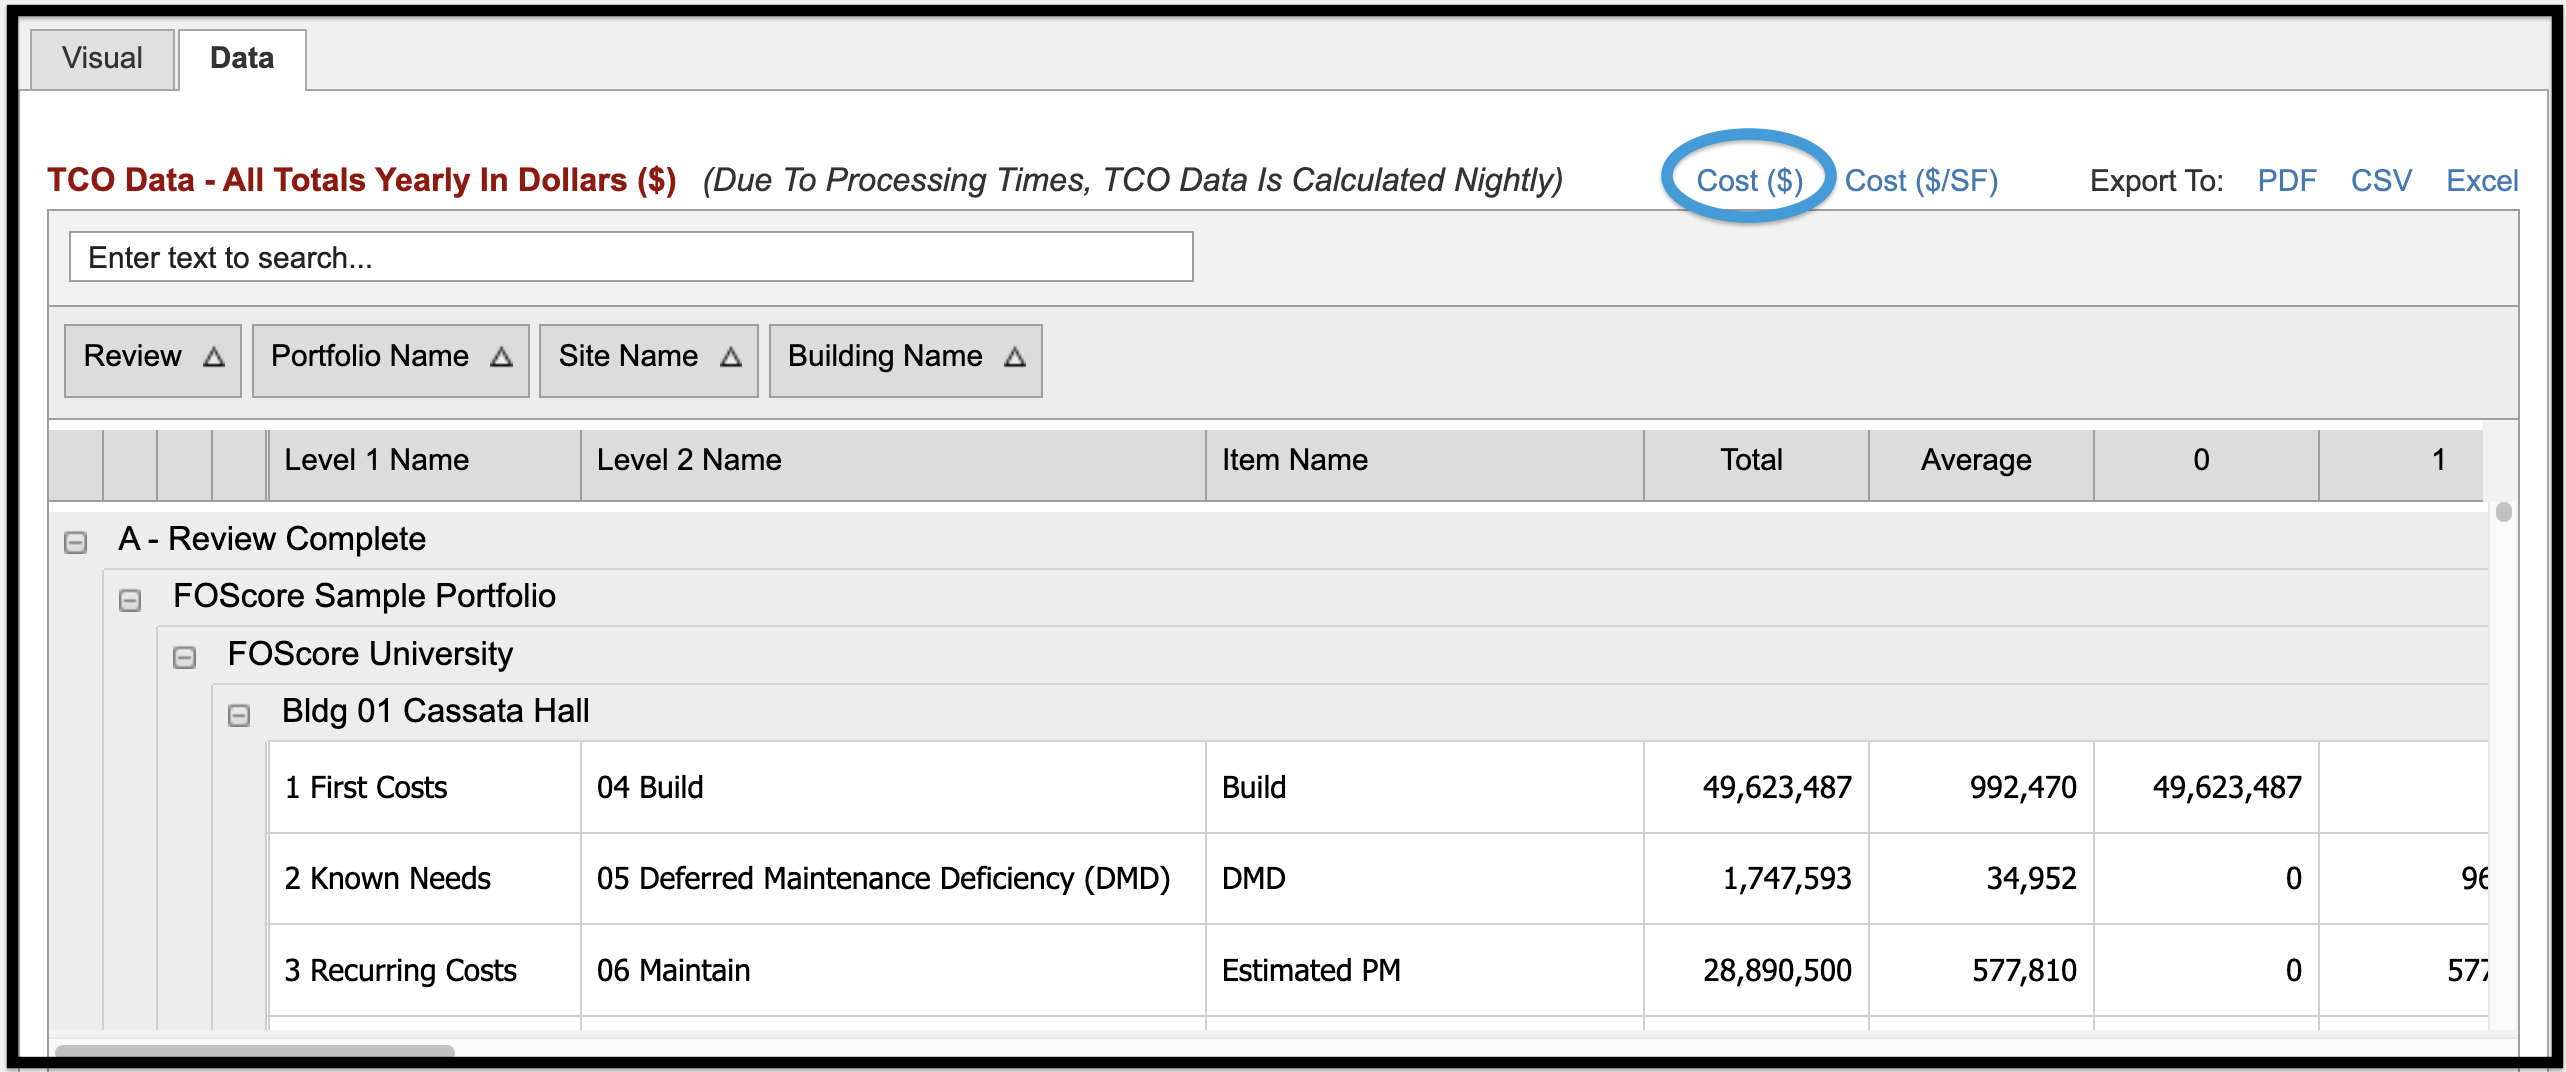This screenshot has height=1072, width=2566.
Task: Click the year 1 column header
Action: [2401, 465]
